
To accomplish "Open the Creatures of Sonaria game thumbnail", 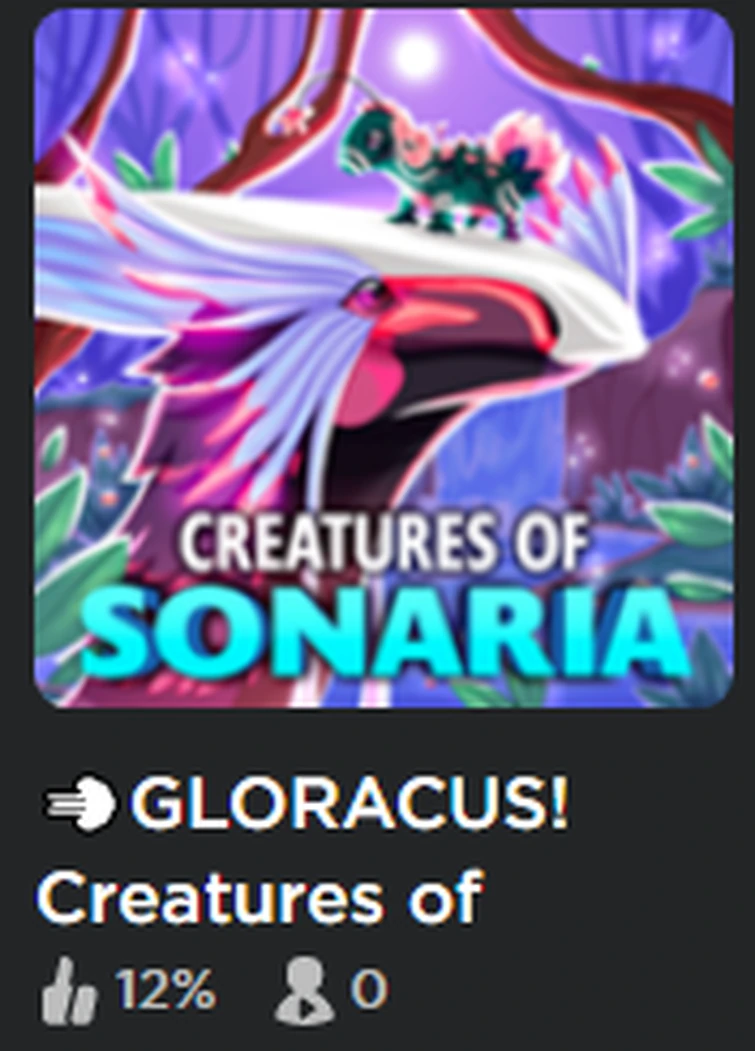I will (384, 358).
